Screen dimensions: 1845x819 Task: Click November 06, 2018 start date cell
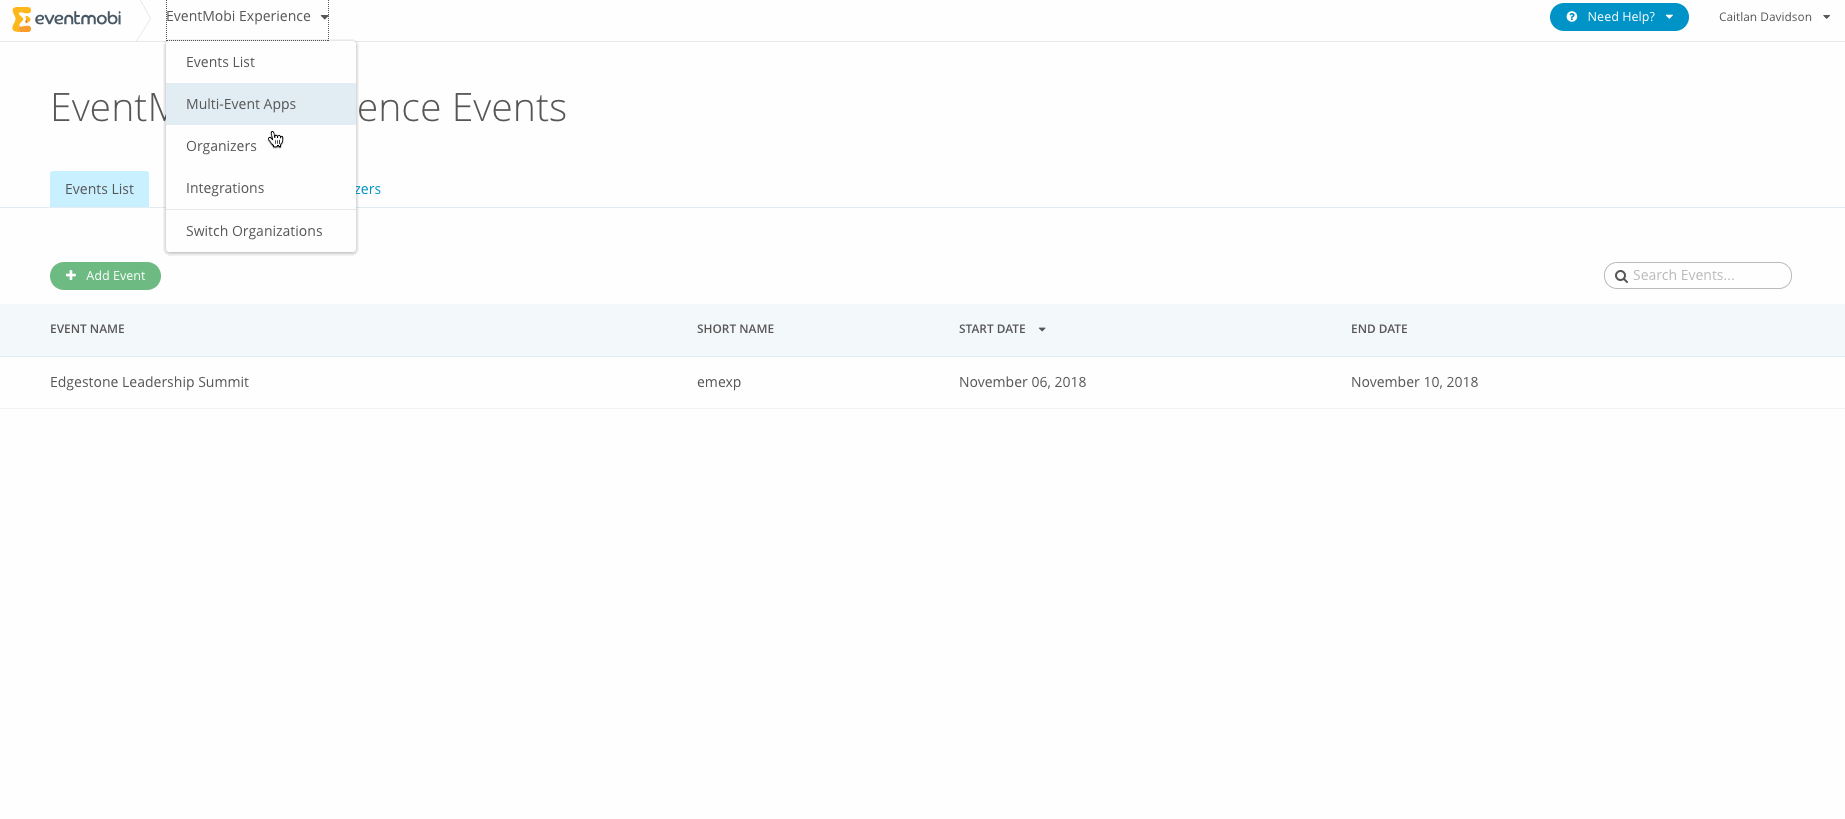[1022, 382]
